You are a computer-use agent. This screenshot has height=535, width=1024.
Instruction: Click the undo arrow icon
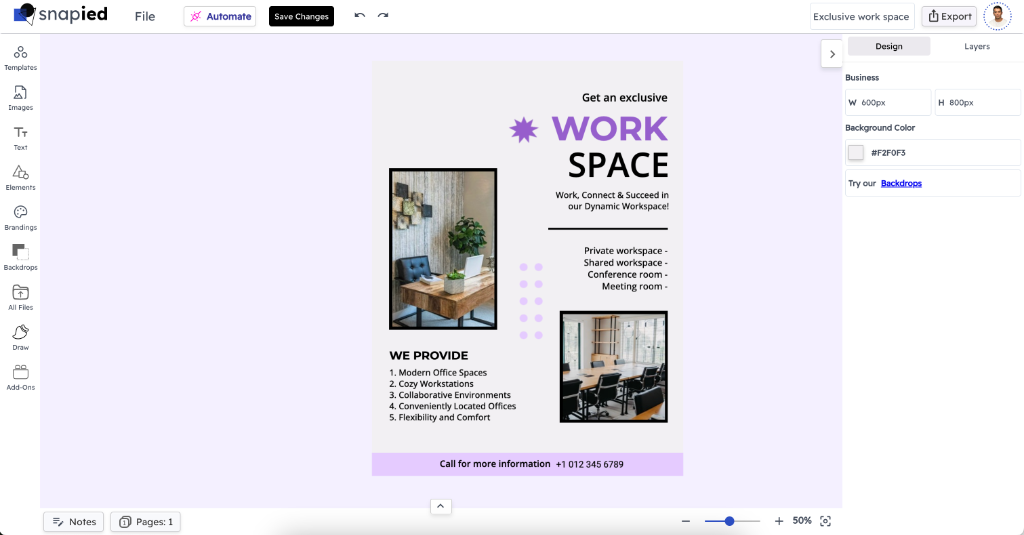click(360, 16)
